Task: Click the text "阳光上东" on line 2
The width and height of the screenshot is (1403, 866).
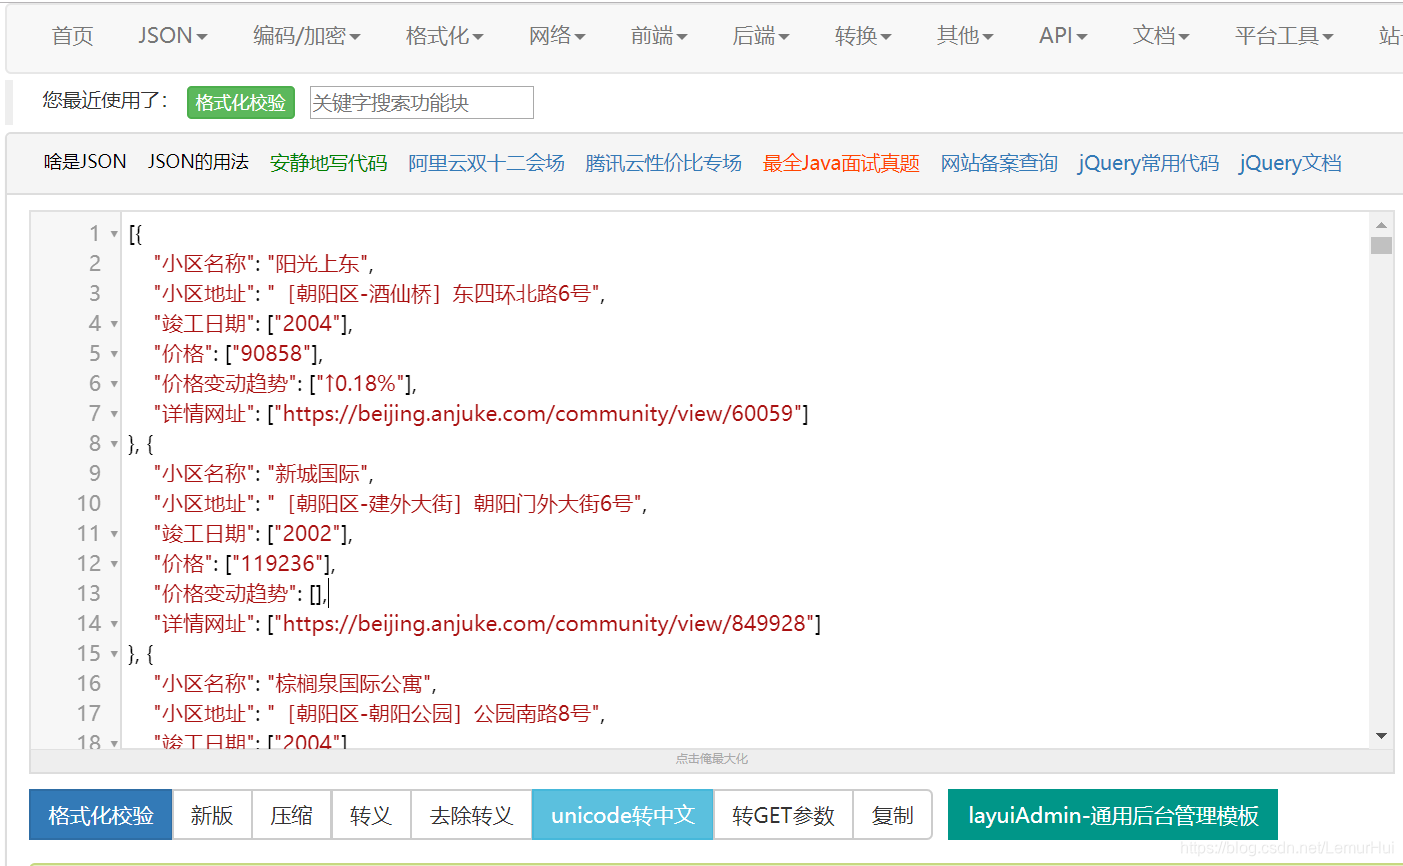Action: pos(318,264)
